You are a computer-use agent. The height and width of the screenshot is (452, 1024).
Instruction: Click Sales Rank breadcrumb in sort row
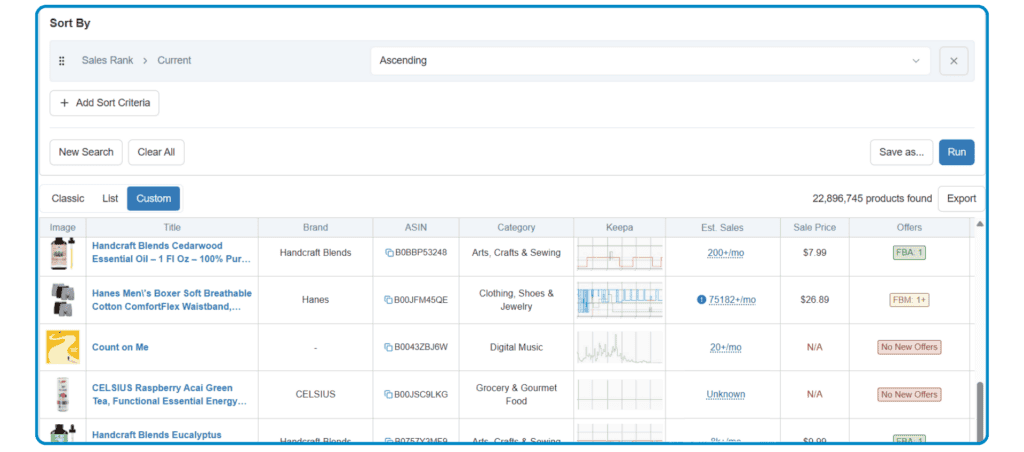tap(107, 61)
